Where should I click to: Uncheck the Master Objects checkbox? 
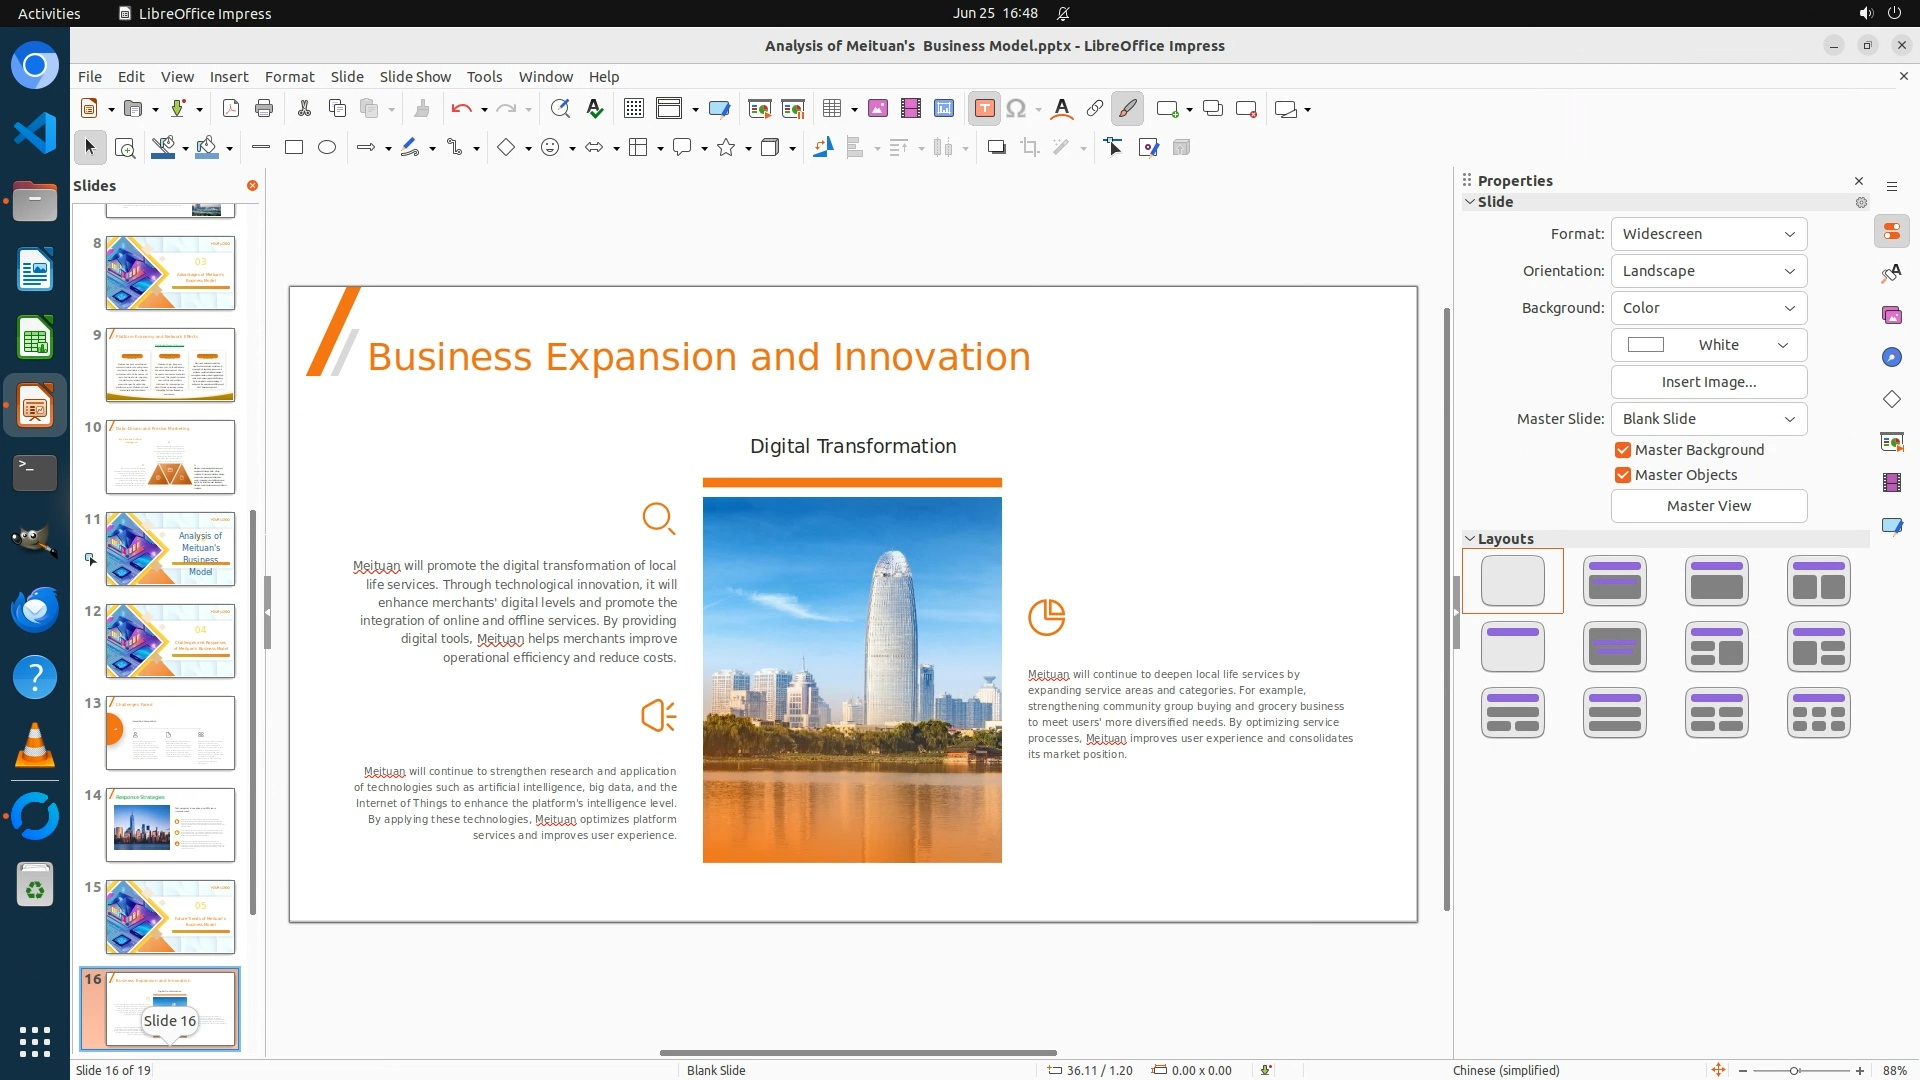(x=1623, y=475)
